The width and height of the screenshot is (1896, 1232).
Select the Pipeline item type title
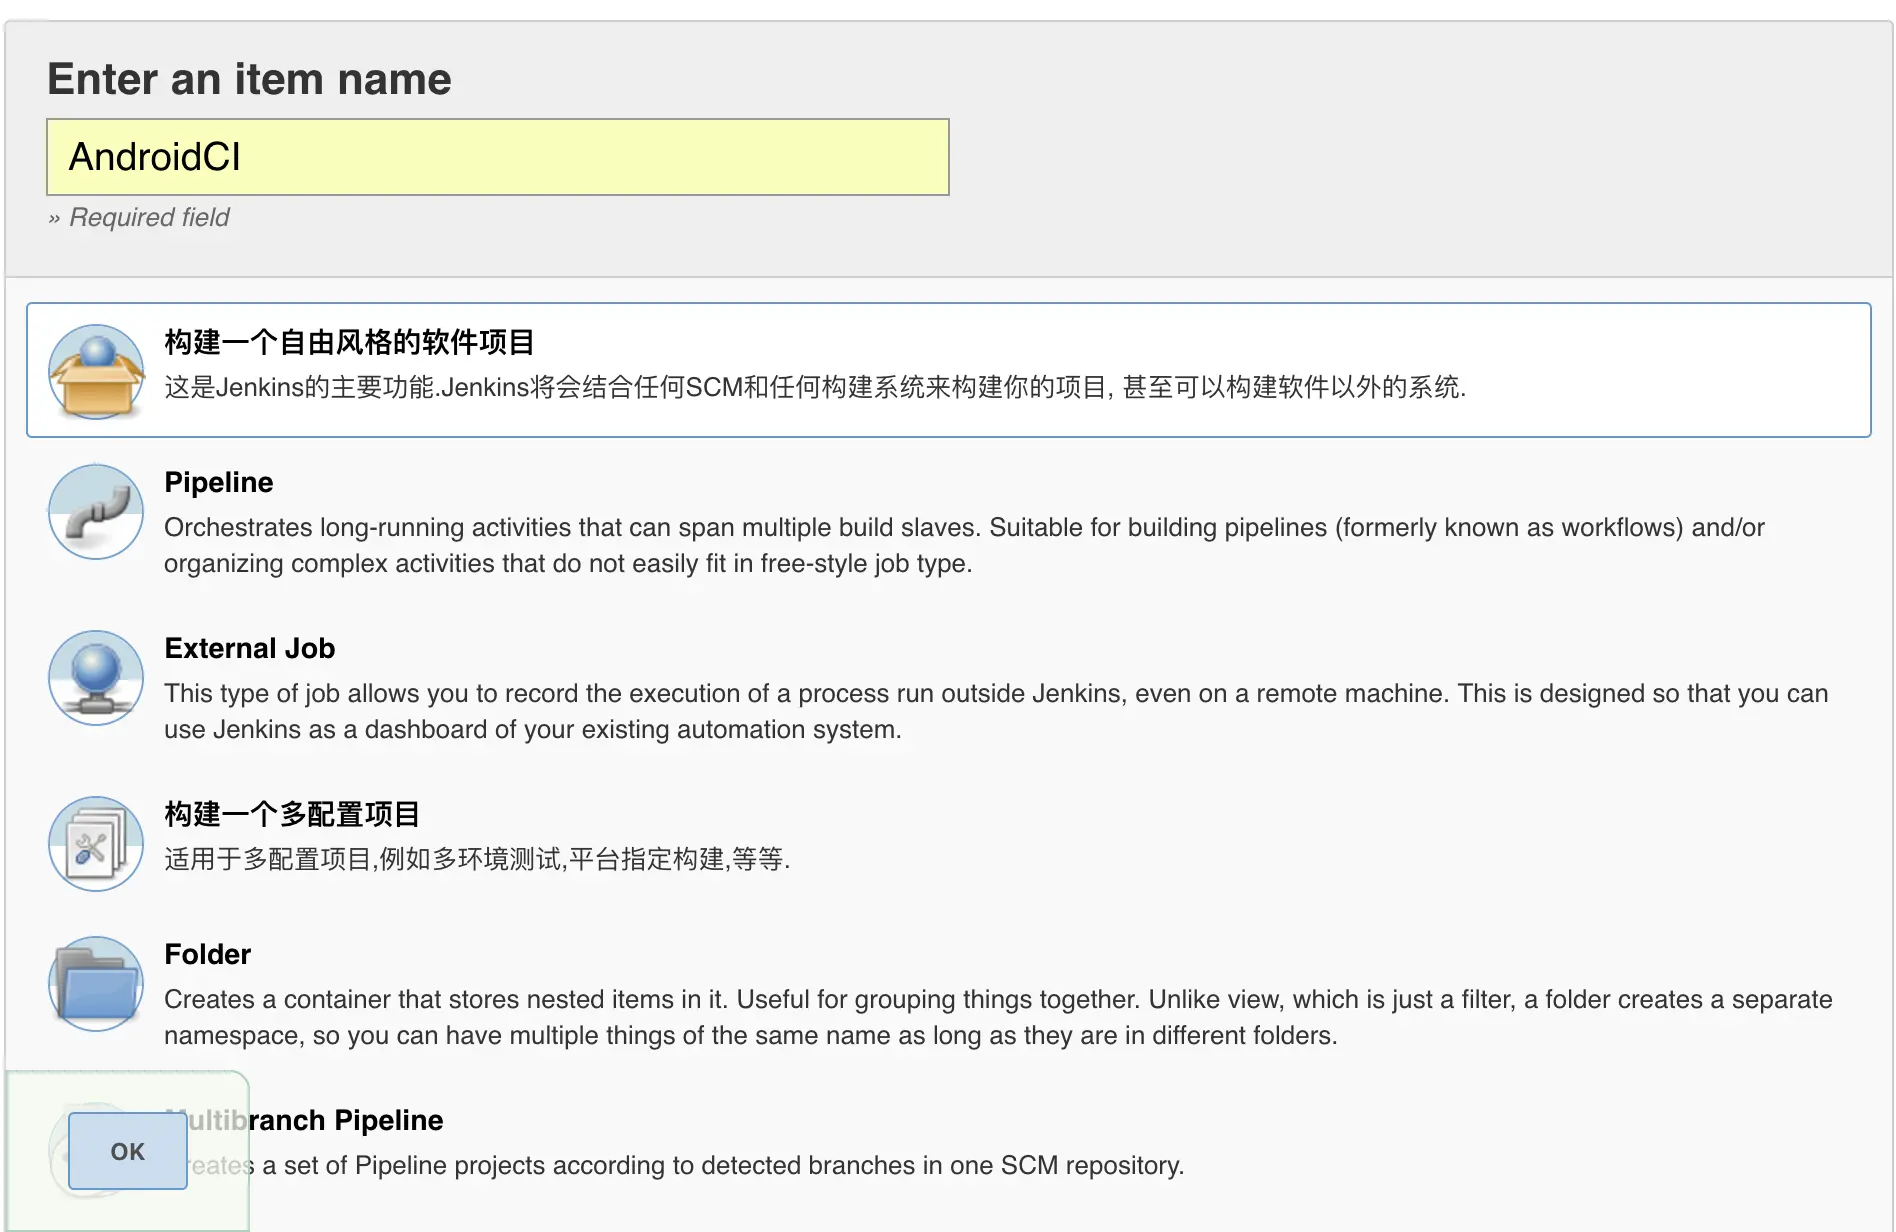219,482
